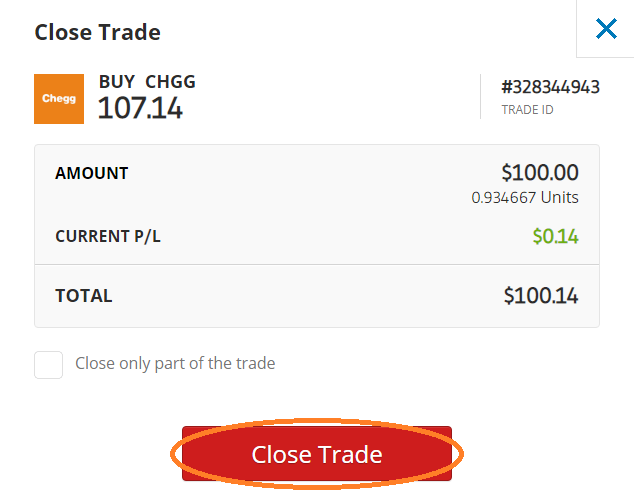
Task: Click the trade ID number #328344943
Action: (550, 87)
